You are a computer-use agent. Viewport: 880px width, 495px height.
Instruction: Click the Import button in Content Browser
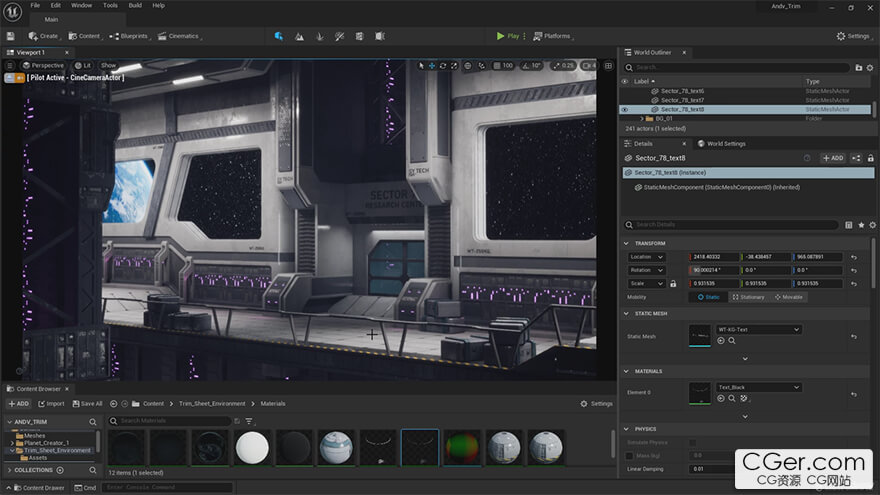(50, 403)
